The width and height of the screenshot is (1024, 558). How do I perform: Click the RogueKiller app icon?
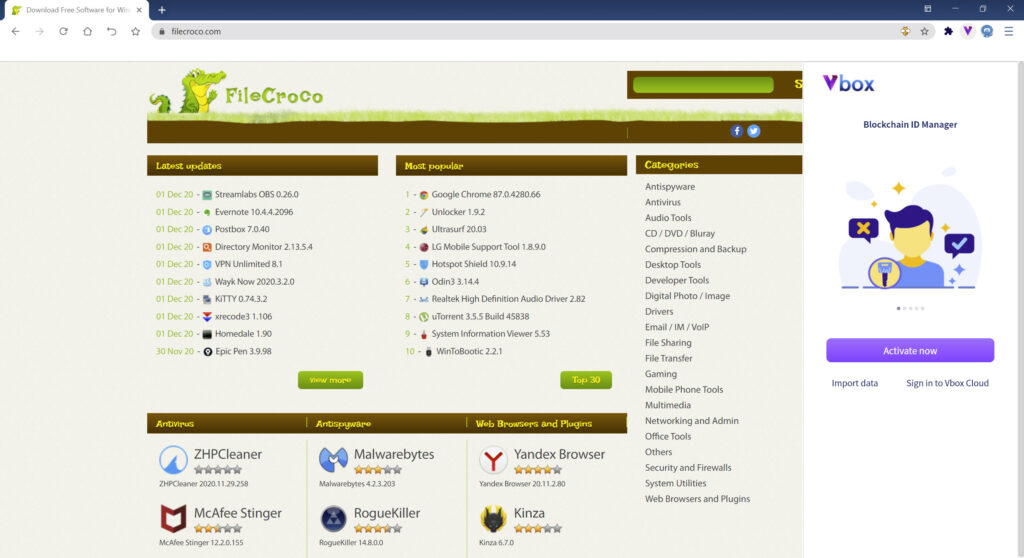[333, 519]
